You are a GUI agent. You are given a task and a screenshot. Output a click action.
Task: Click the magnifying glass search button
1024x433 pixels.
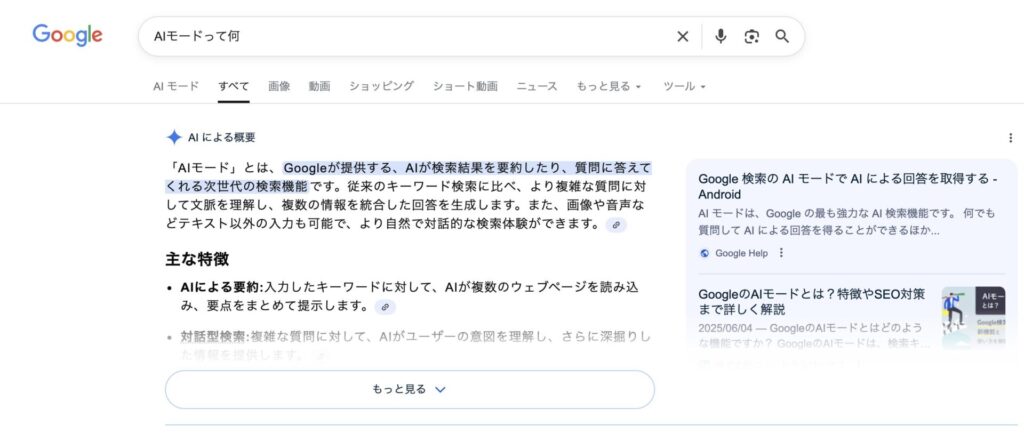[783, 37]
